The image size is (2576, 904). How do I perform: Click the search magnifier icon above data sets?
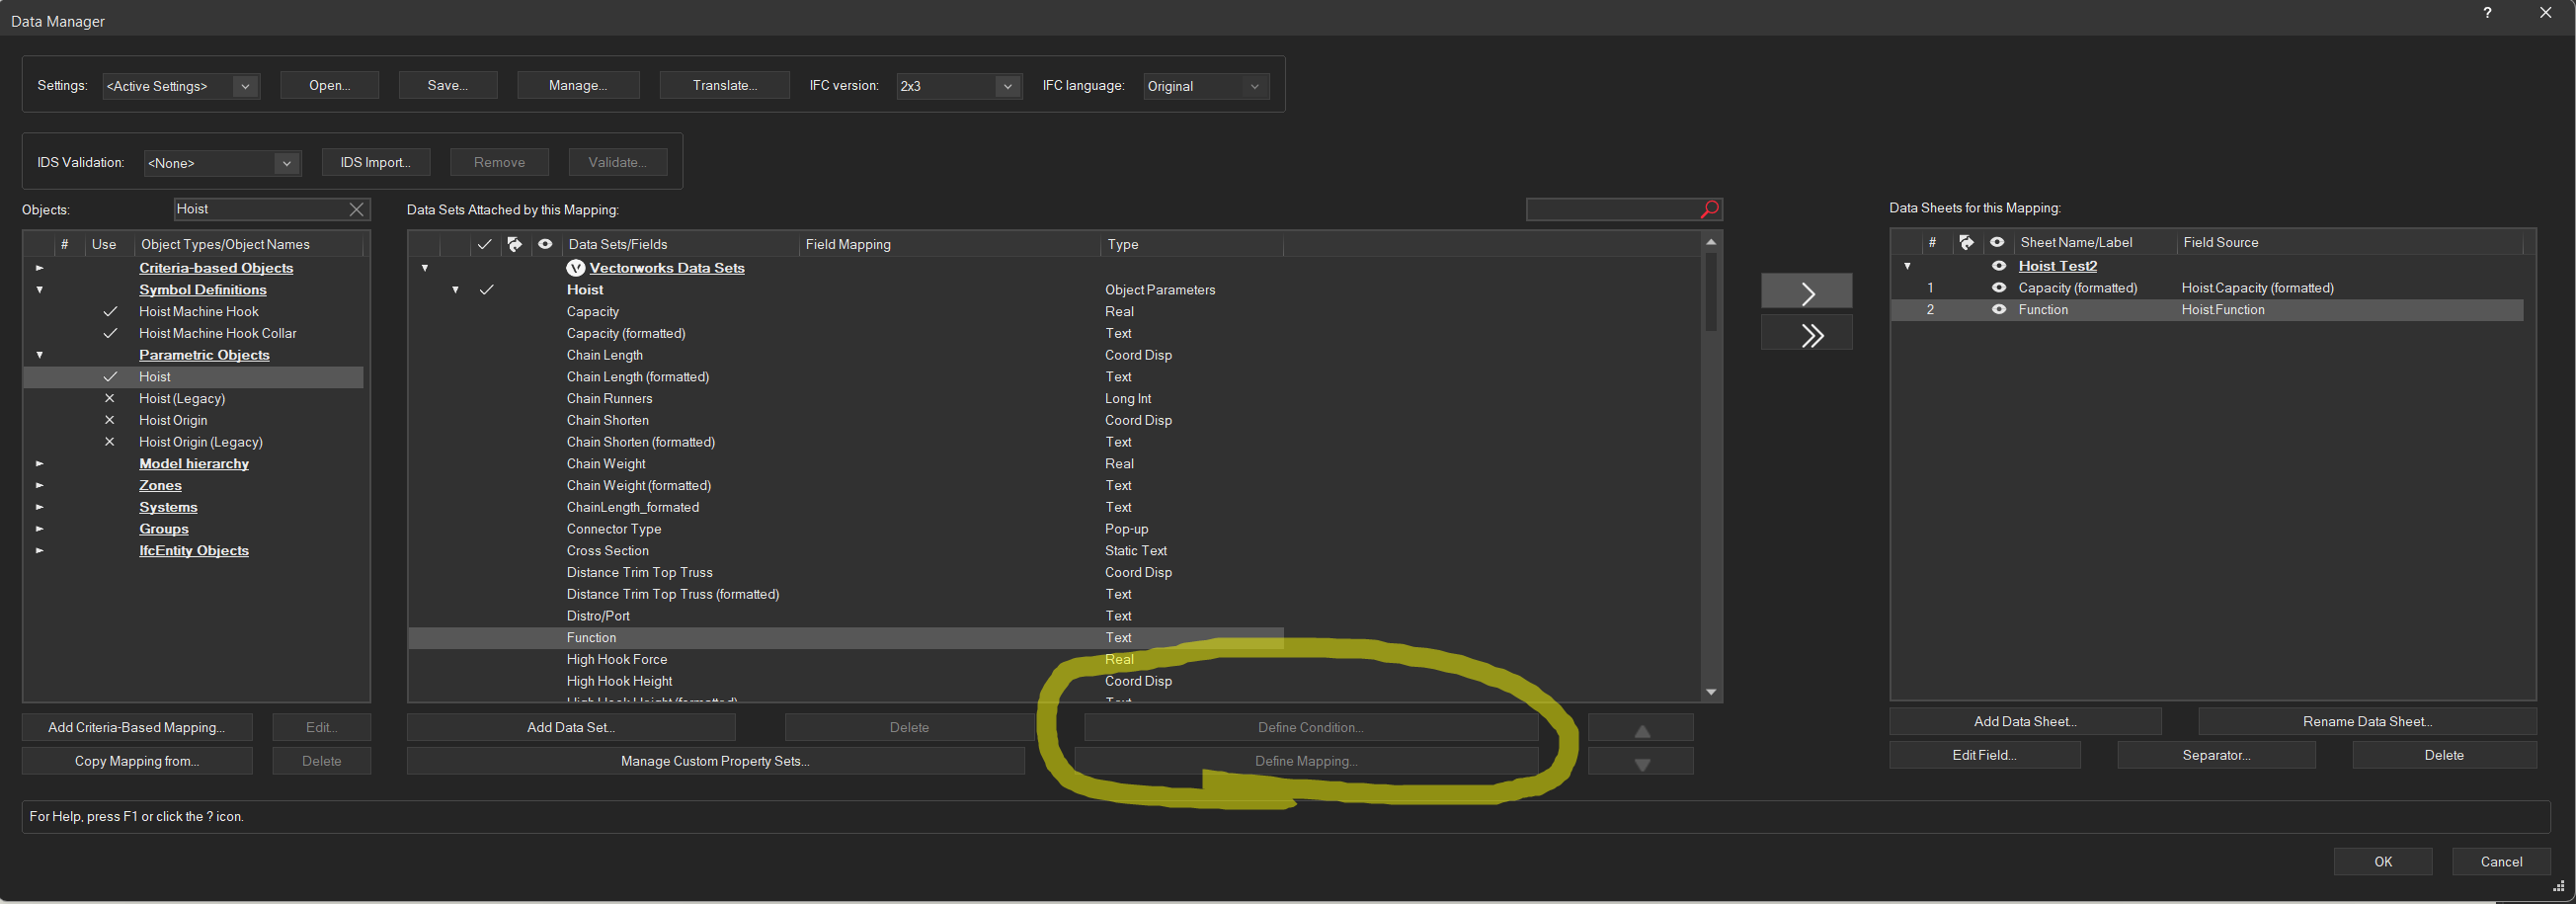click(x=1709, y=209)
